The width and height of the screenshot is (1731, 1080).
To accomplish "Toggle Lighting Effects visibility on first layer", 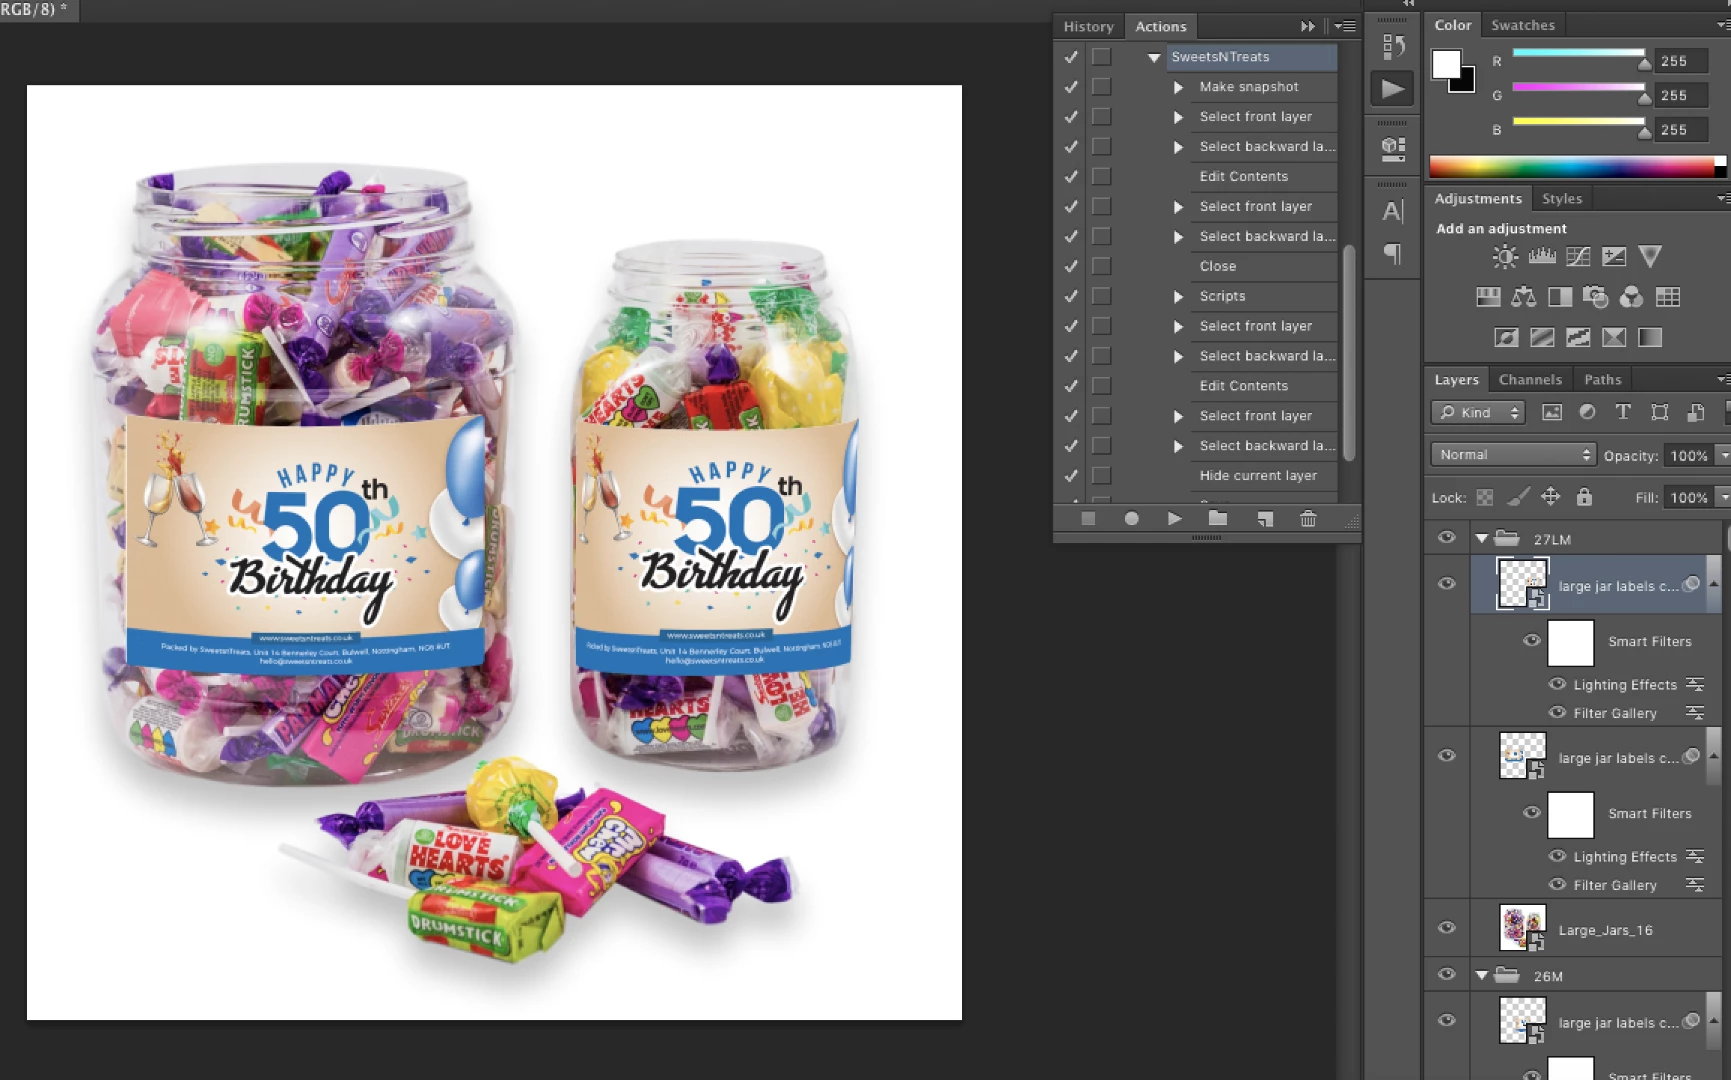I will point(1557,685).
